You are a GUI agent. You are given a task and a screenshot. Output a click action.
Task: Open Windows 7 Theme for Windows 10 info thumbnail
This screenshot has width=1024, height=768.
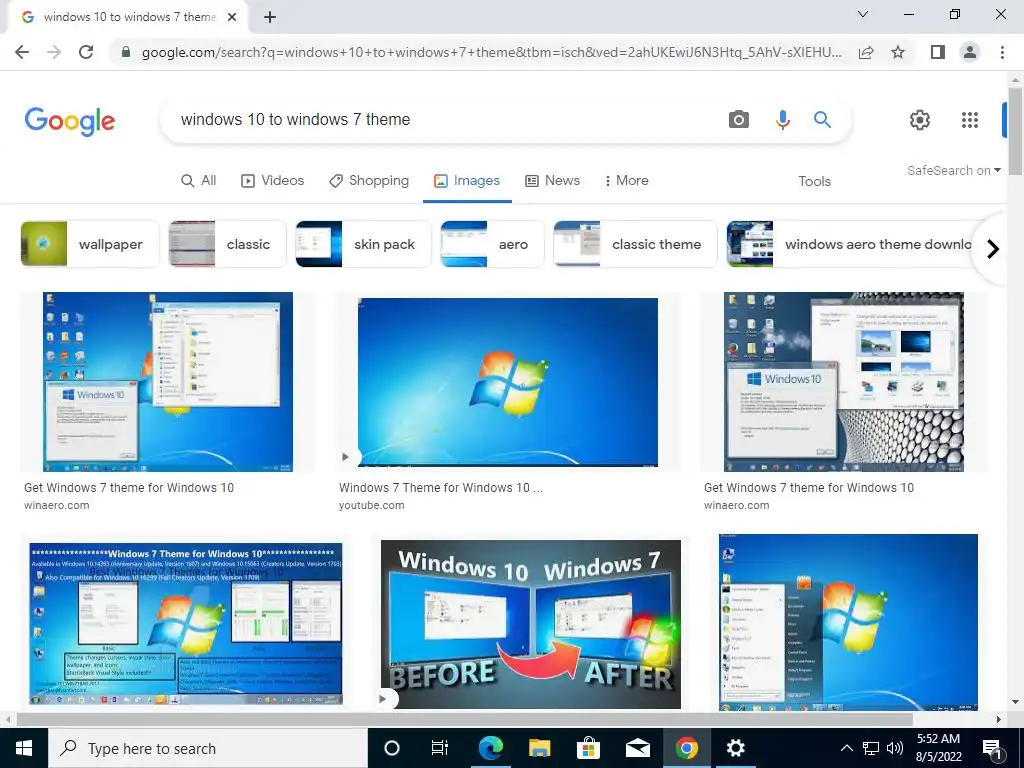[185, 624]
